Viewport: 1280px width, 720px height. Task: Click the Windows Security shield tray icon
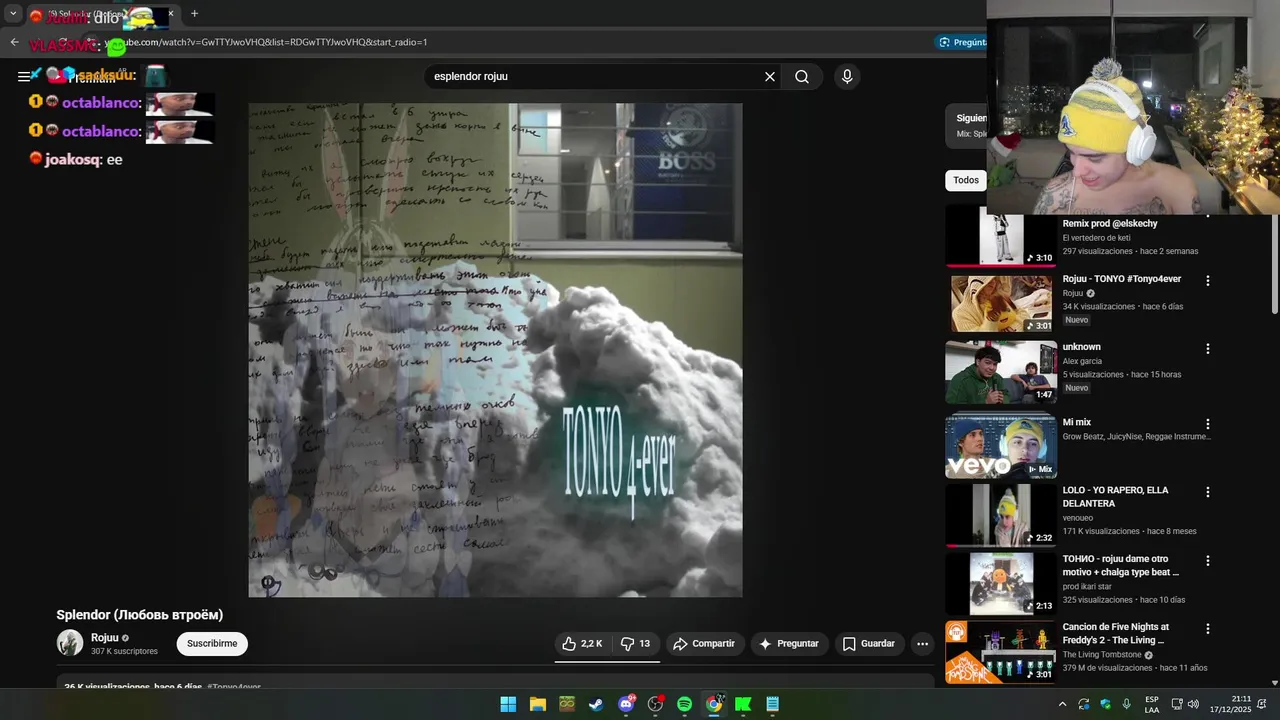coord(1105,704)
